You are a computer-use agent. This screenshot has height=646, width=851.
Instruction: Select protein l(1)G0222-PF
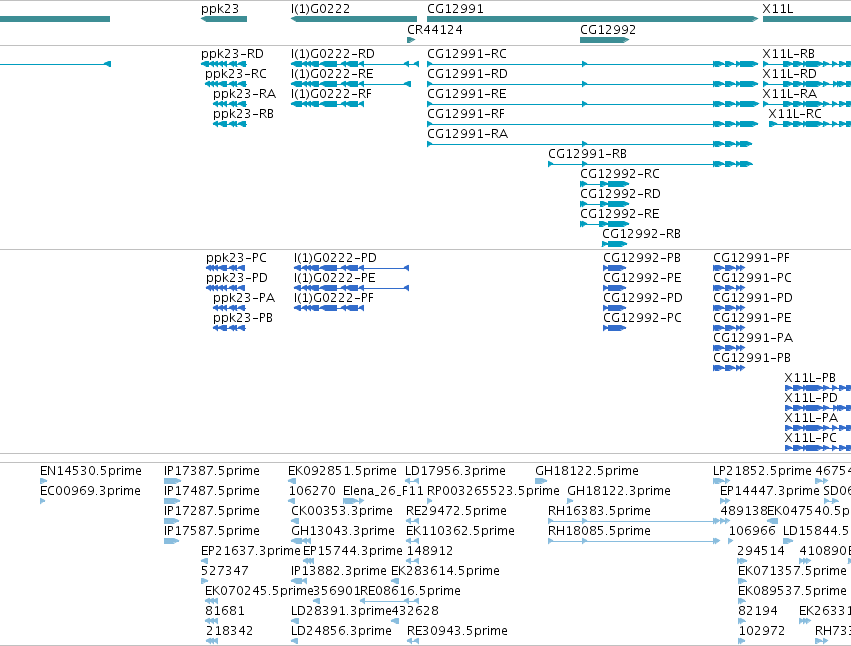(334, 298)
